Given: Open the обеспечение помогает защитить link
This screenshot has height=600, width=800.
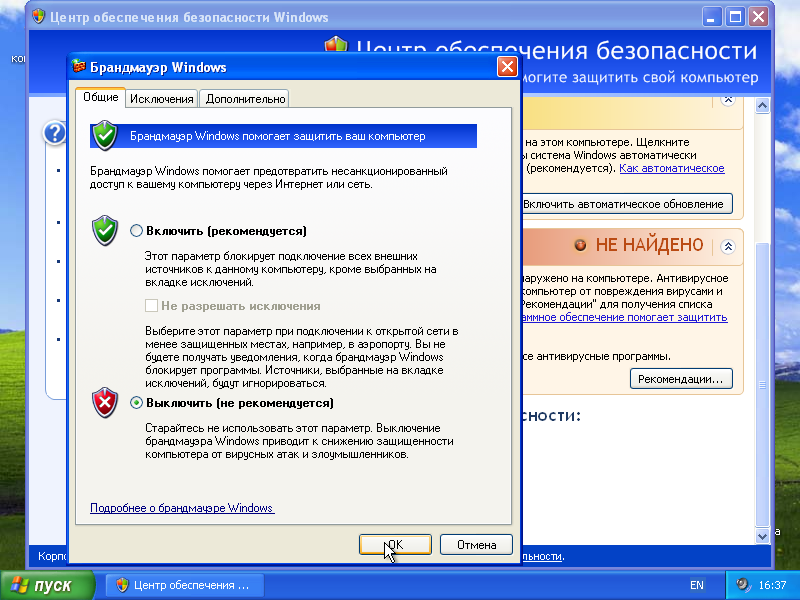Looking at the screenshot, I should 624,317.
